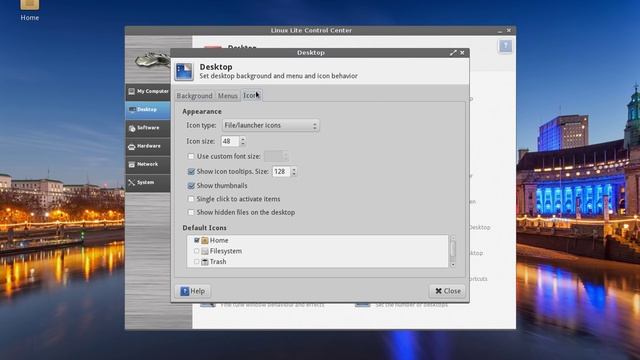Click the Hardware sidebar printer icon
Image resolution: width=640 pixels, height=360 pixels.
click(131, 147)
